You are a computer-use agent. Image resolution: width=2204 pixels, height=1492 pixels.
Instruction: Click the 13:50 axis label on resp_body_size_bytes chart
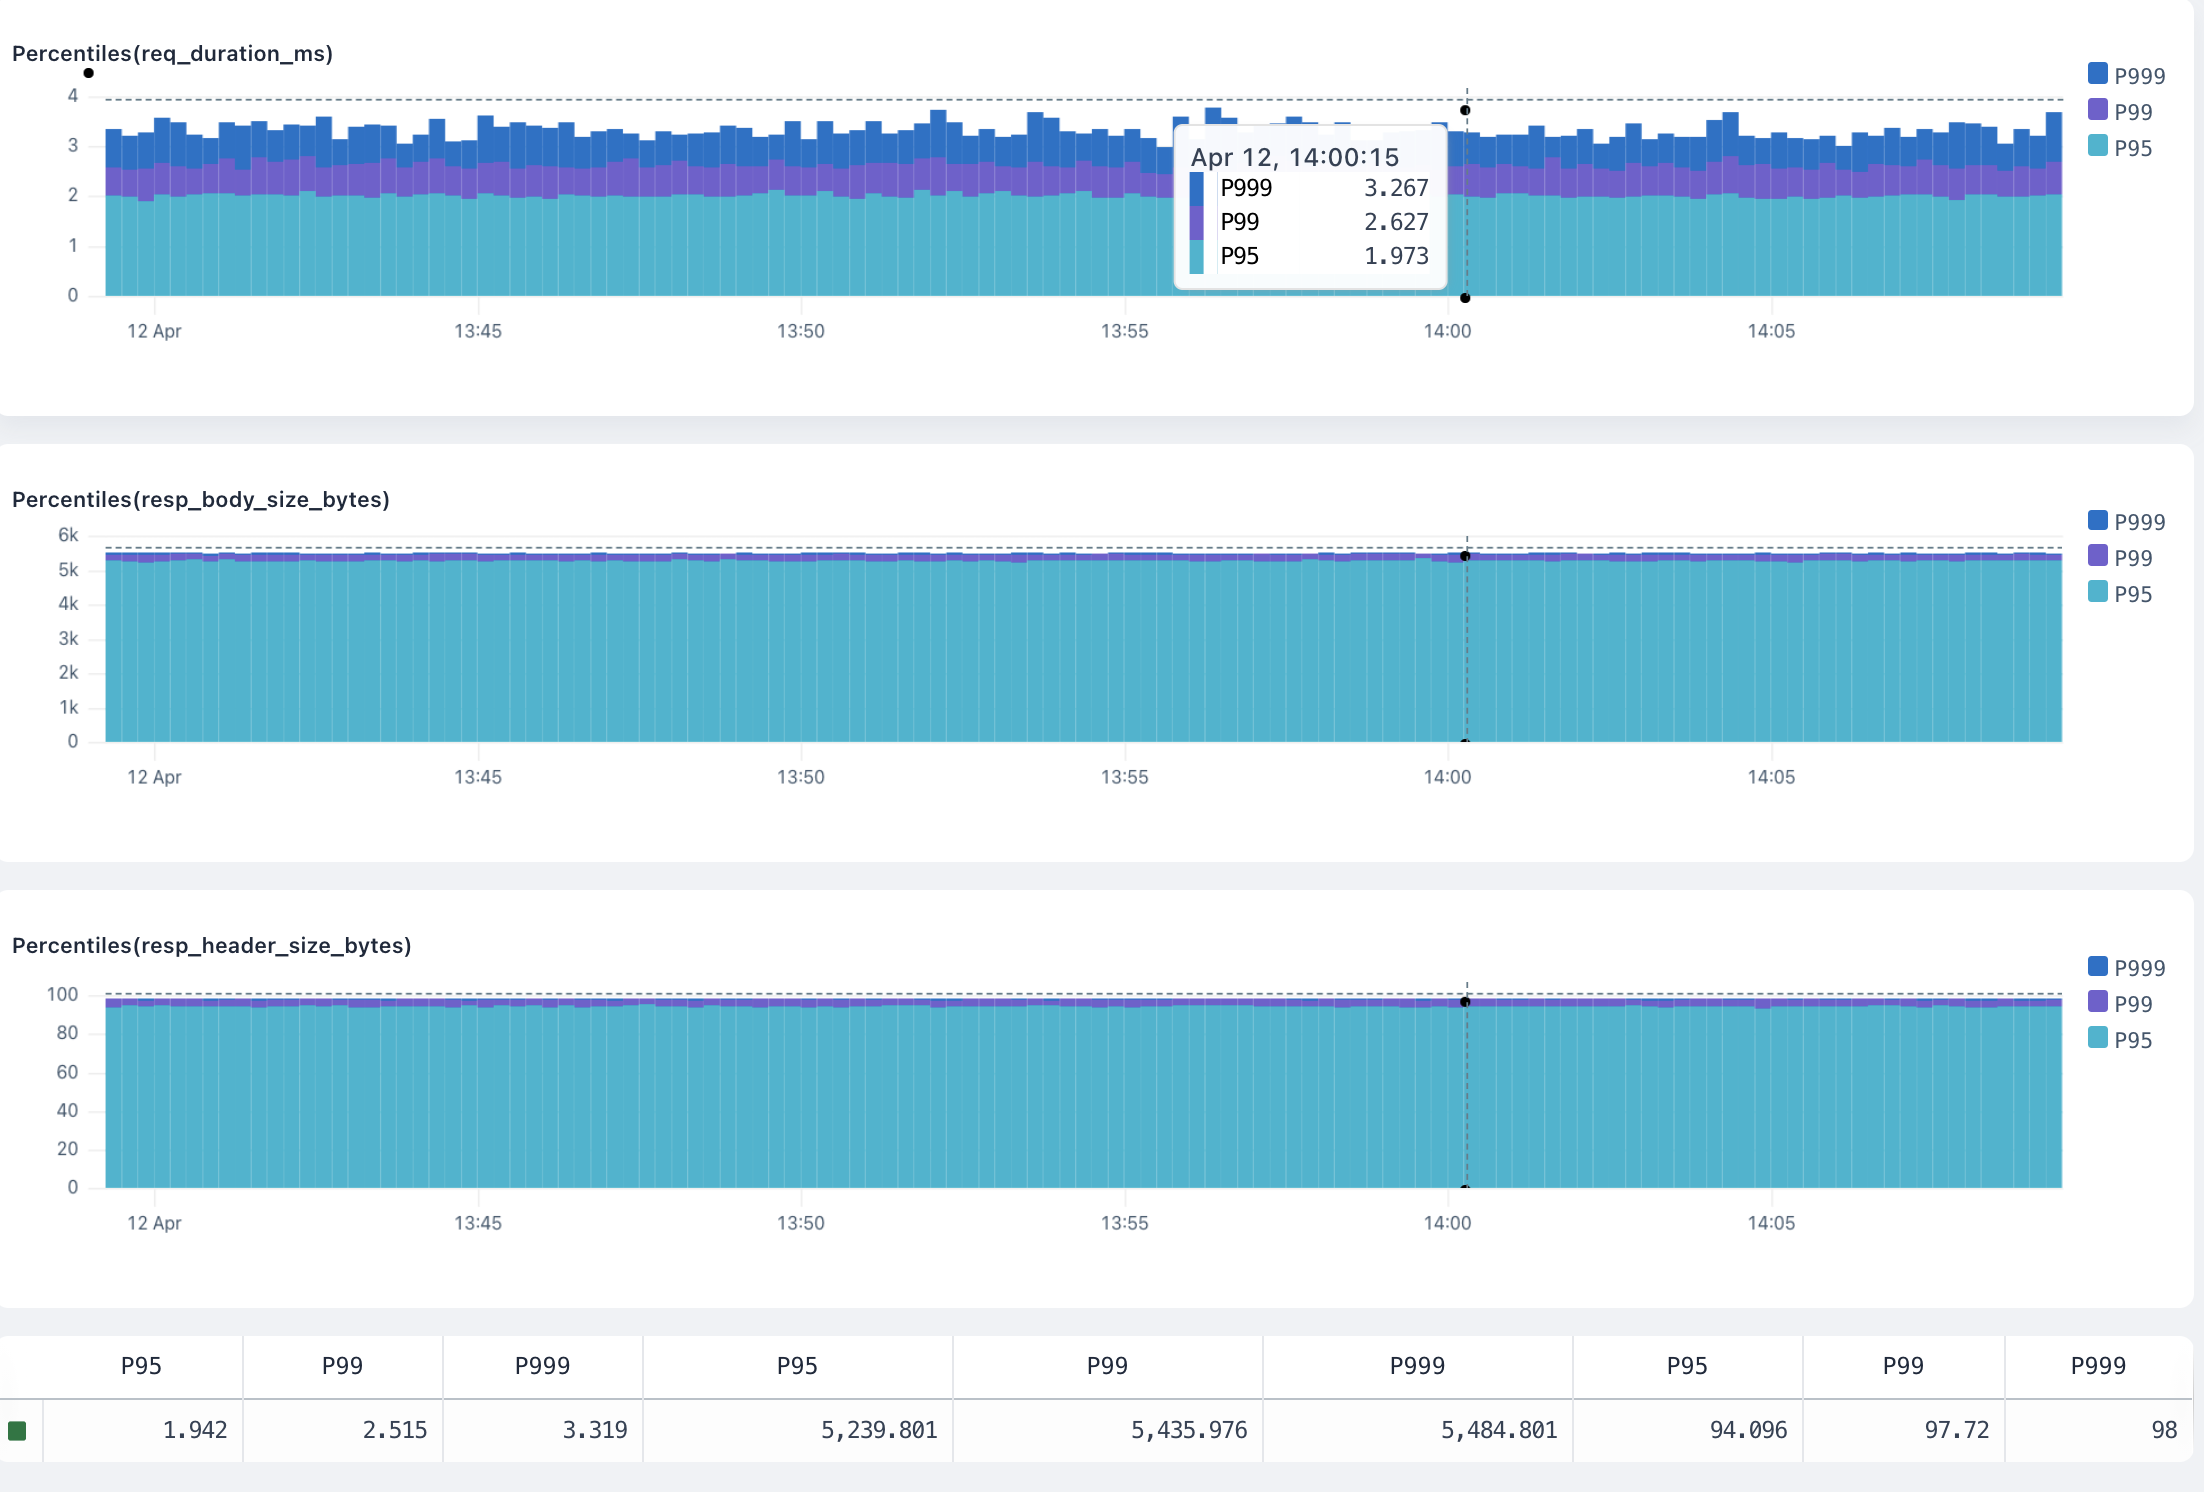click(x=802, y=776)
